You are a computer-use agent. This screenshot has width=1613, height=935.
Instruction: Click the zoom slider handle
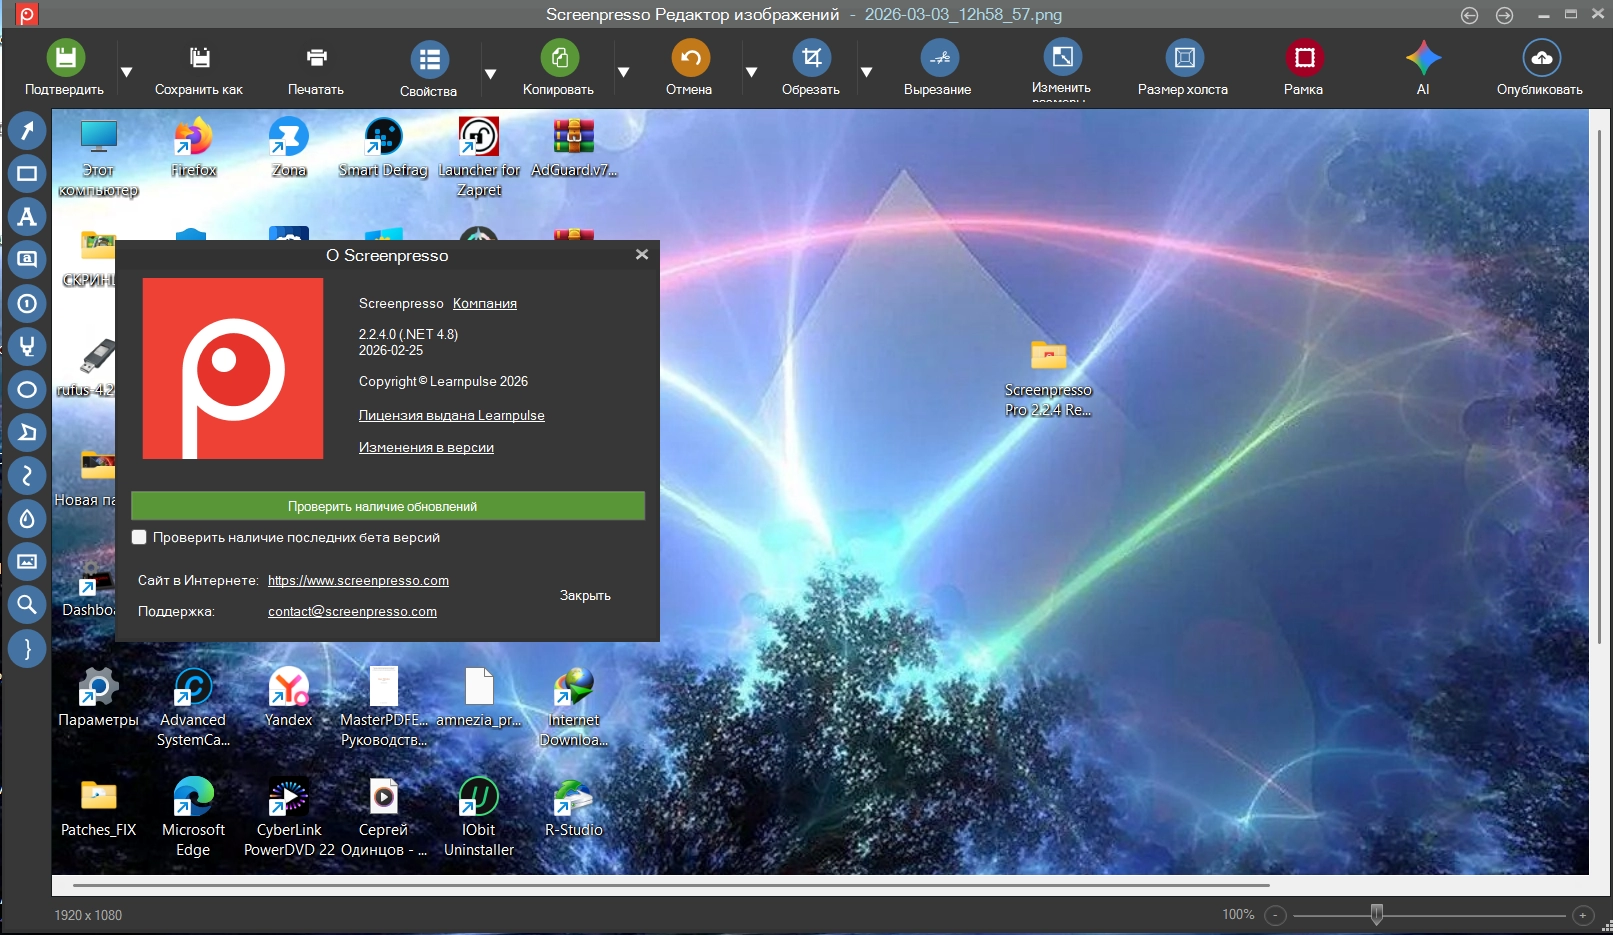tap(1377, 914)
